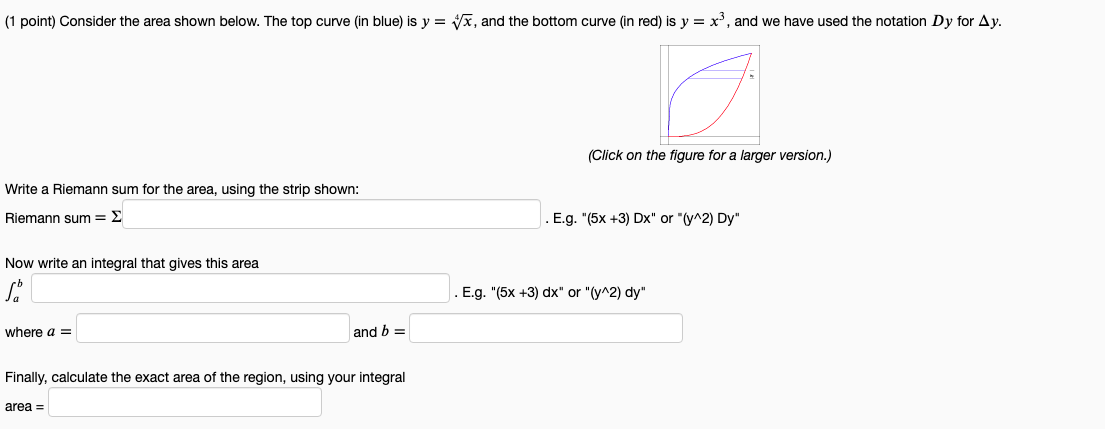Click 'Now write an integral' instruction text

[x=131, y=263]
